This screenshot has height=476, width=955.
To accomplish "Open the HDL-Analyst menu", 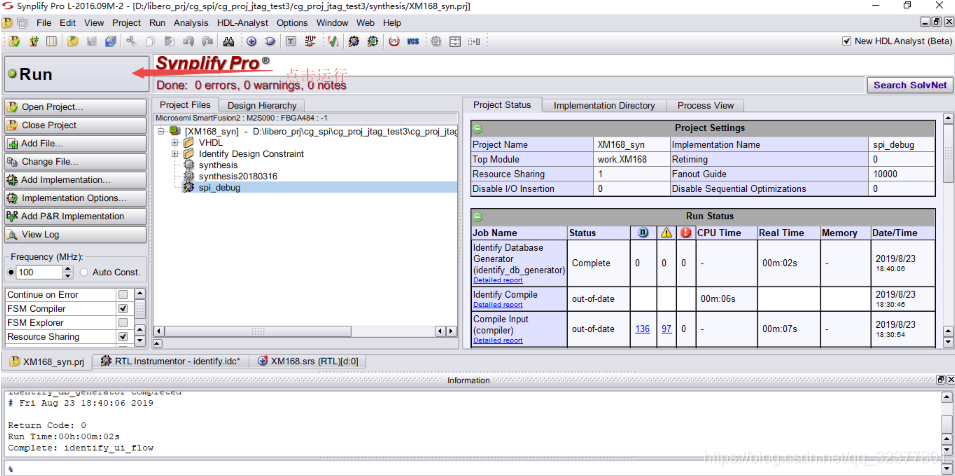I will pos(242,23).
